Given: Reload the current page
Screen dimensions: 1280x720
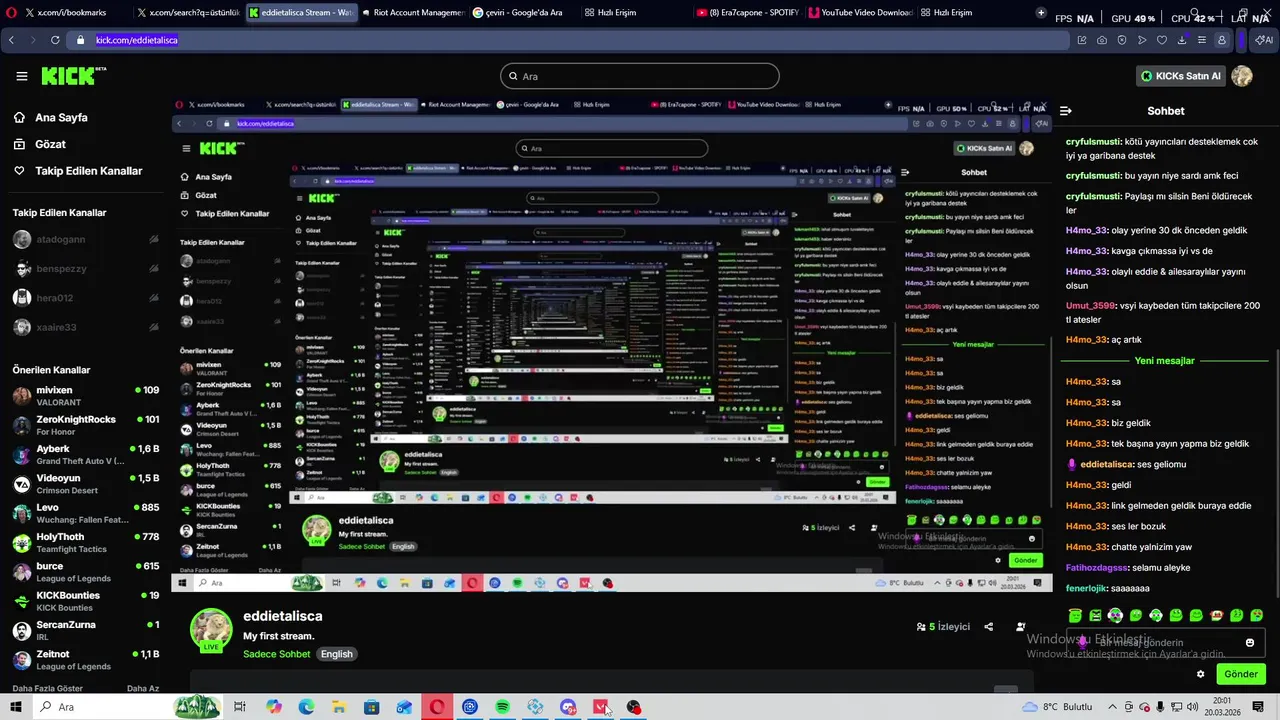Looking at the screenshot, I should tap(54, 40).
